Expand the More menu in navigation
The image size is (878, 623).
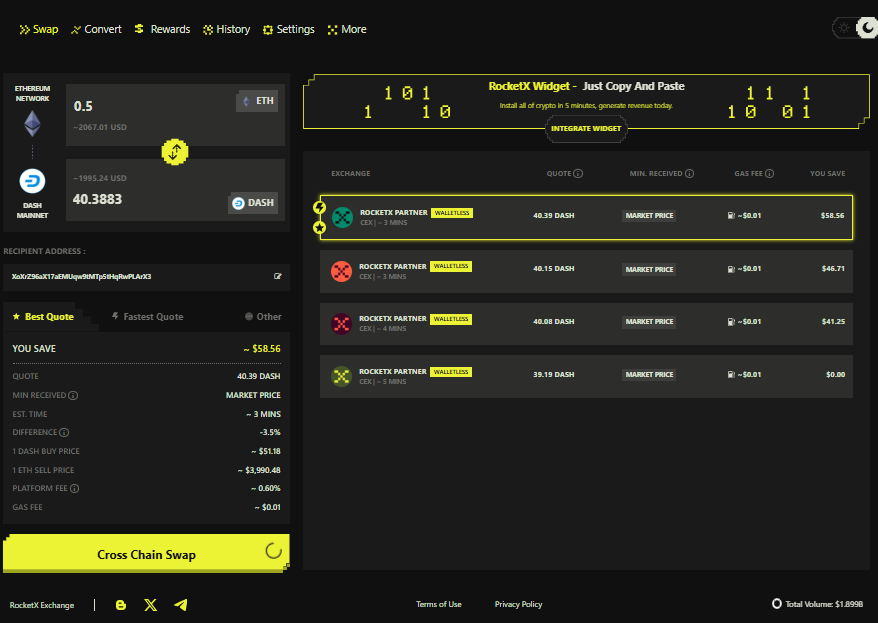347,29
